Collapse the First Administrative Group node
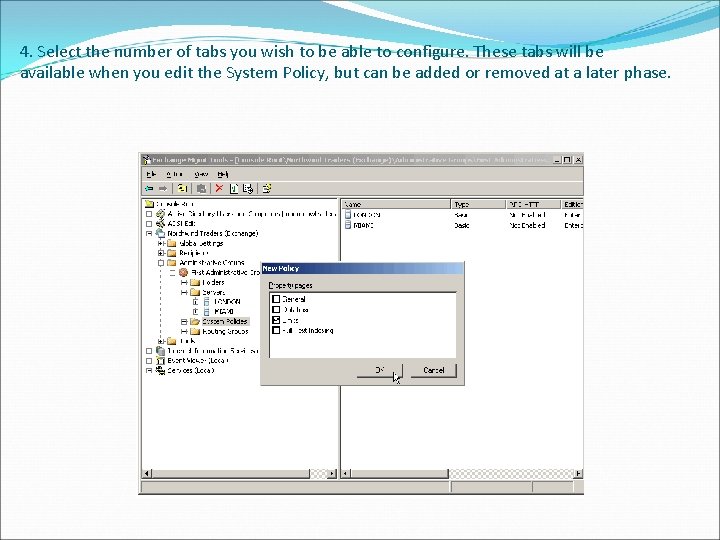This screenshot has width=720, height=540. tap(172, 272)
